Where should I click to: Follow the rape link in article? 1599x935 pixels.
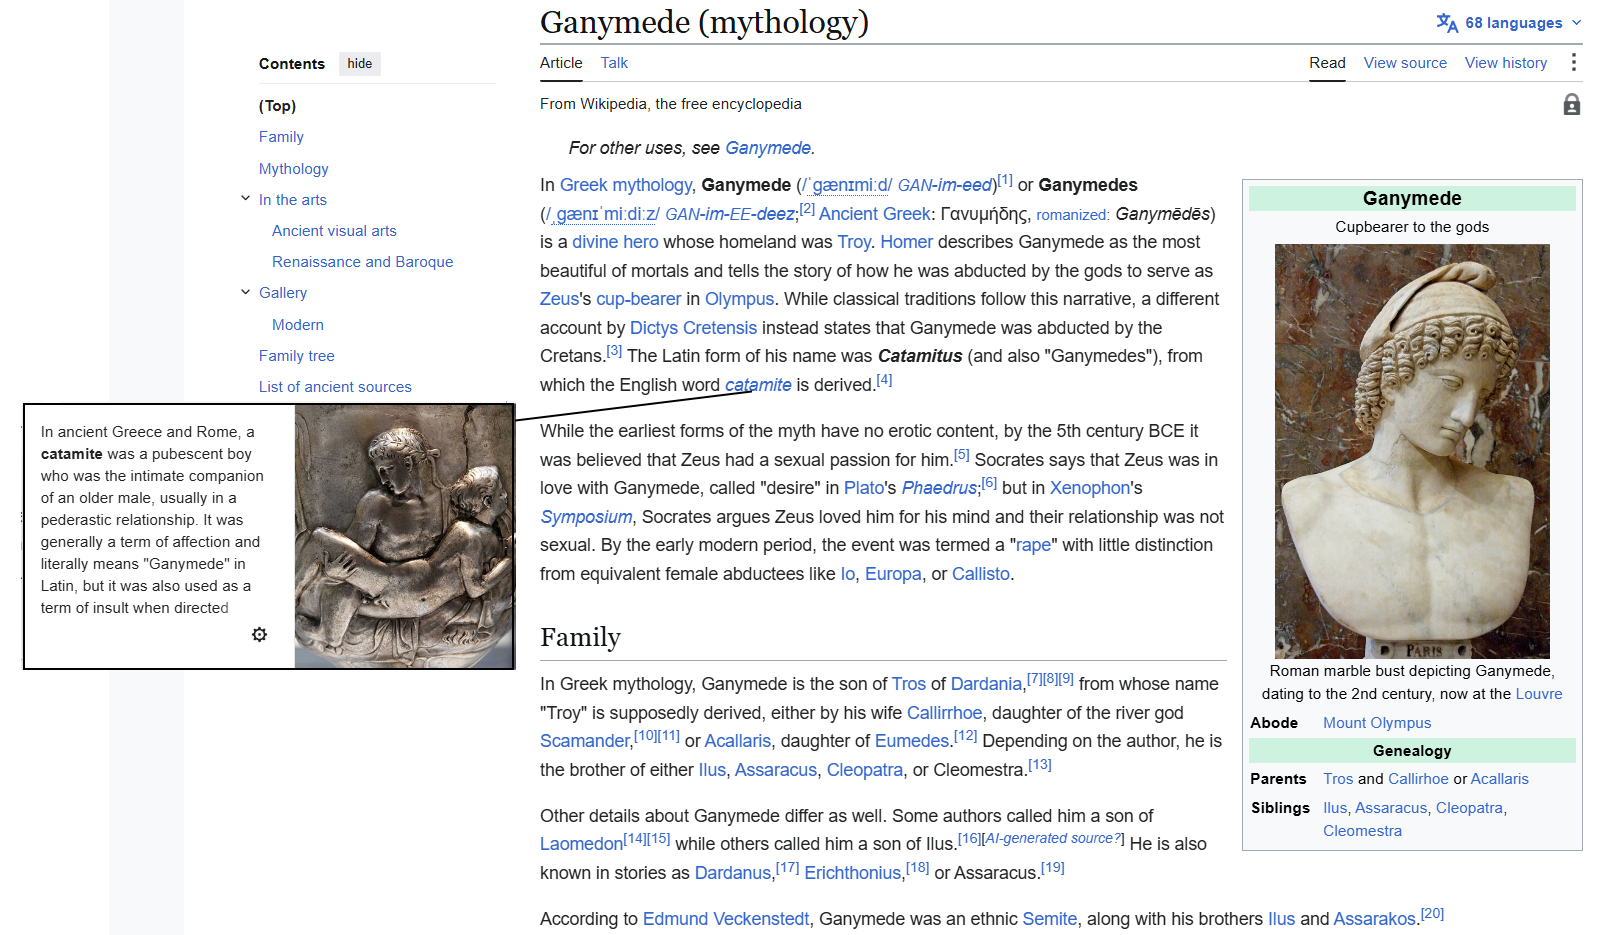point(1033,545)
